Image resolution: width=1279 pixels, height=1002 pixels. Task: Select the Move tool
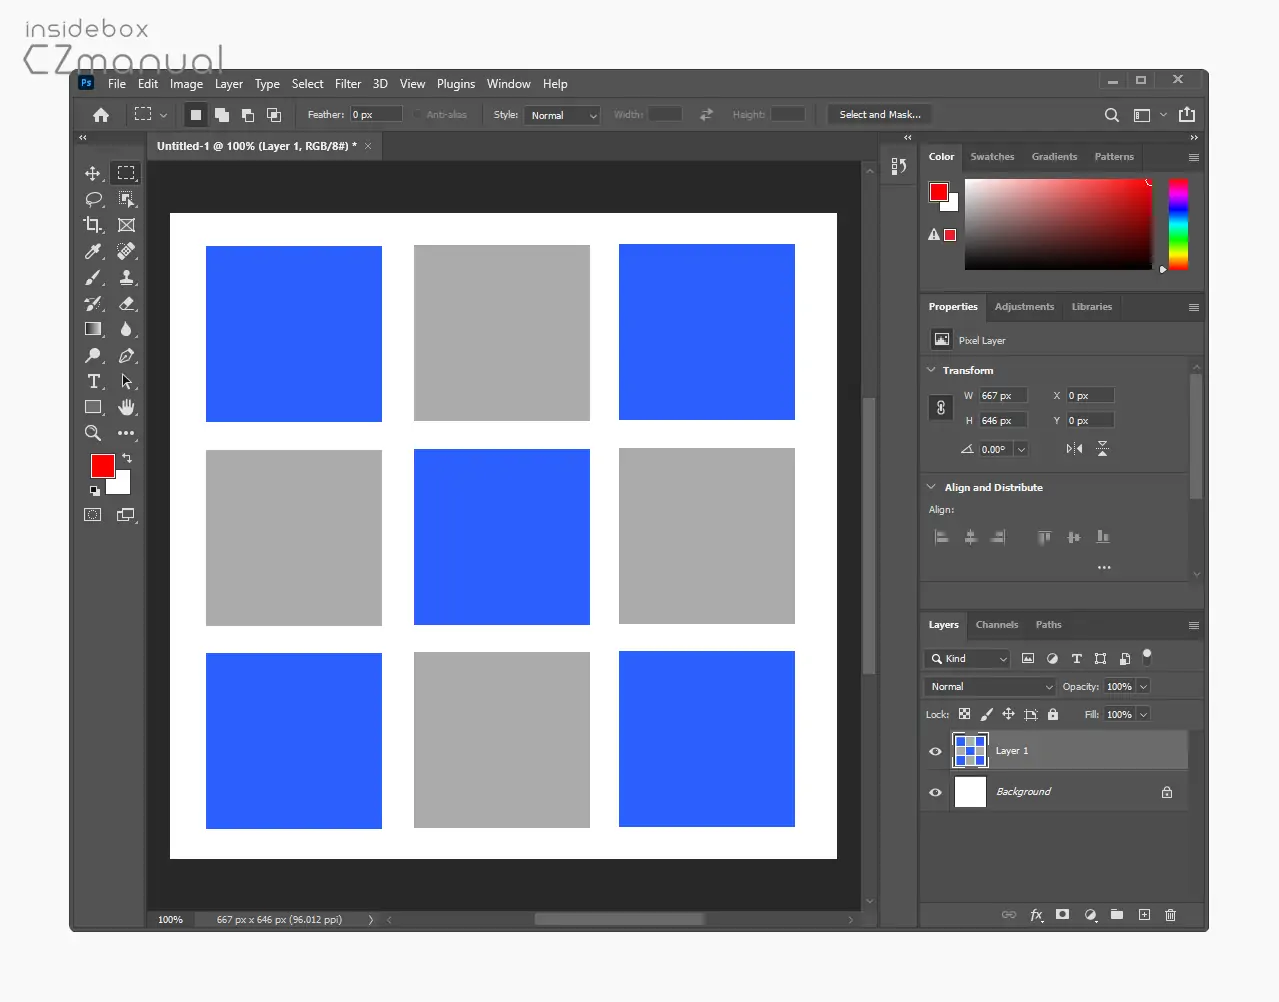click(93, 173)
